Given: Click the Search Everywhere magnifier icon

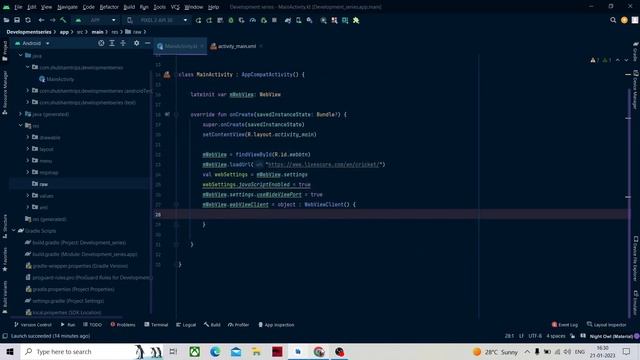Looking at the screenshot, I should pyautogui.click(x=613, y=20).
